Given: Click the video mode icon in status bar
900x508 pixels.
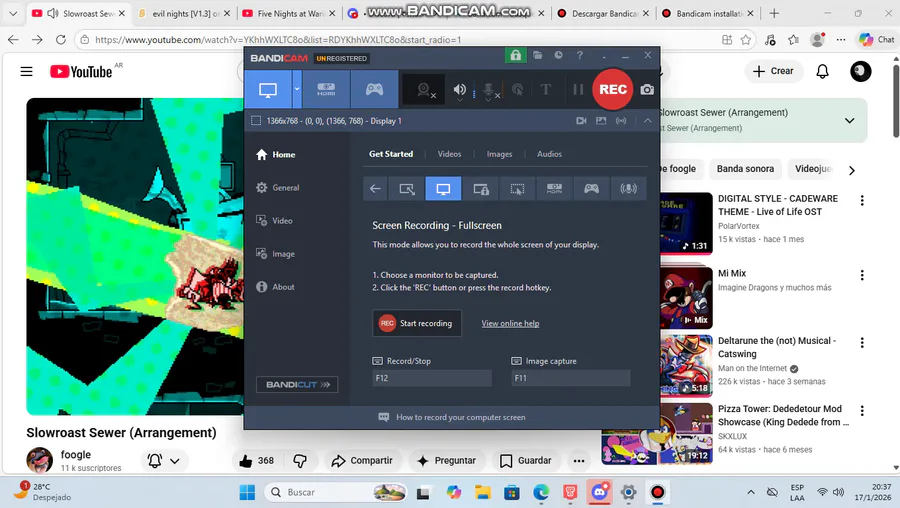Looking at the screenshot, I should [581, 121].
